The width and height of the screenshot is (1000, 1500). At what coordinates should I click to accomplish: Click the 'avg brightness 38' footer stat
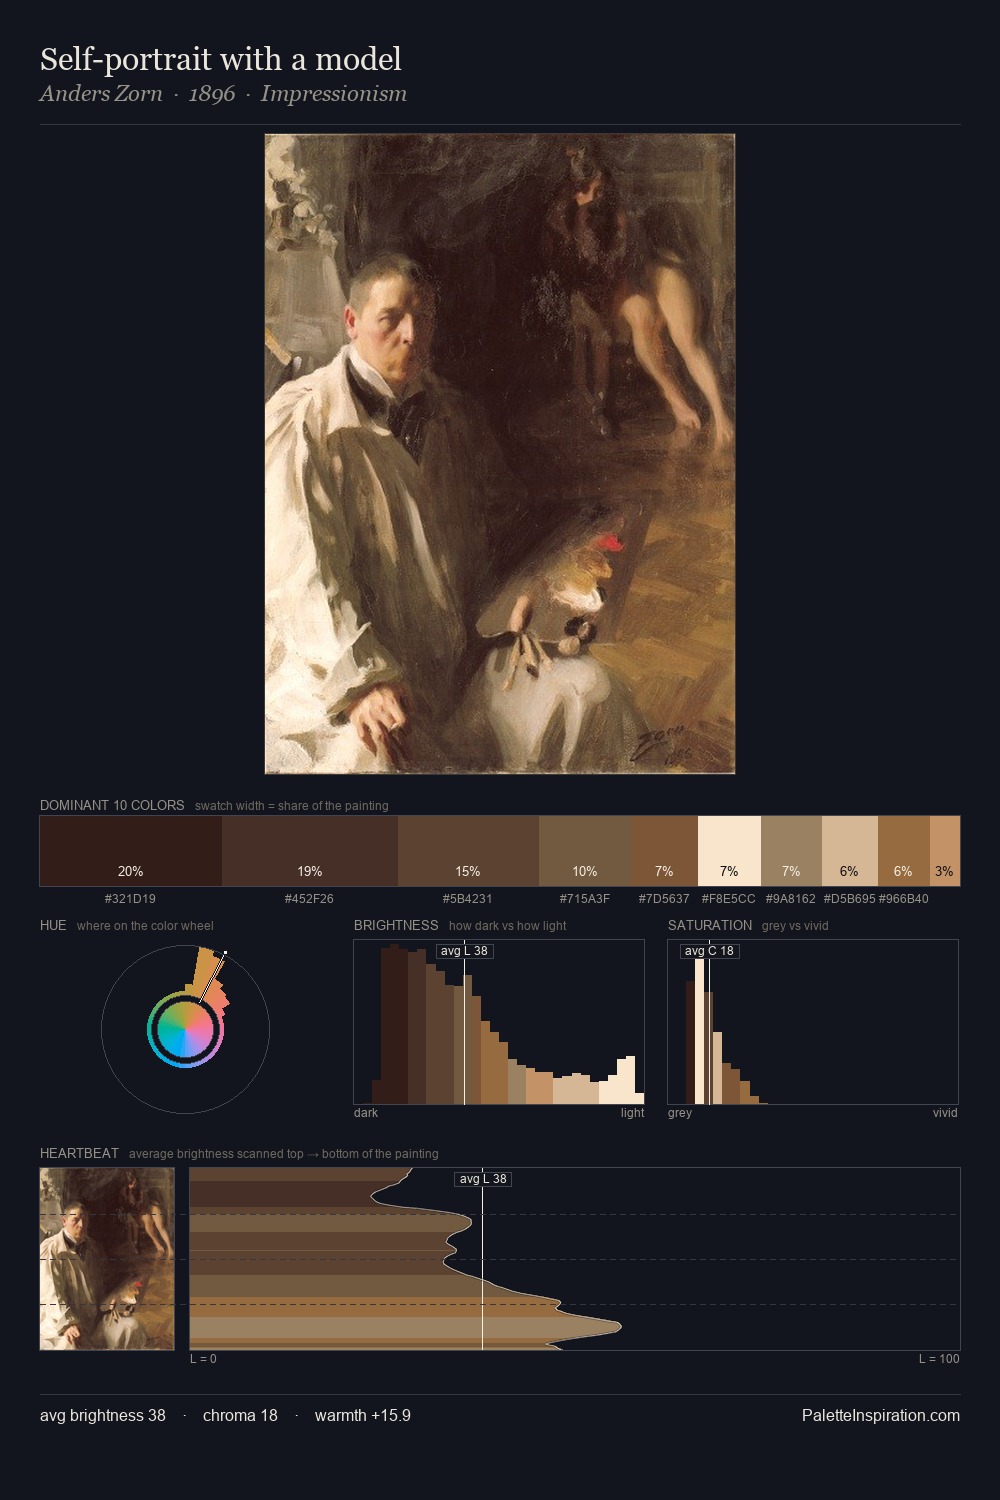click(x=103, y=1415)
